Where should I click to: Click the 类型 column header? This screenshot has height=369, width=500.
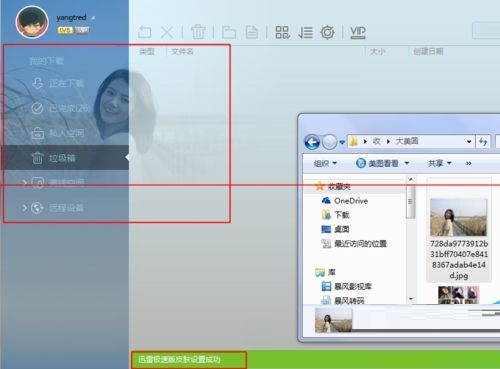coord(147,51)
